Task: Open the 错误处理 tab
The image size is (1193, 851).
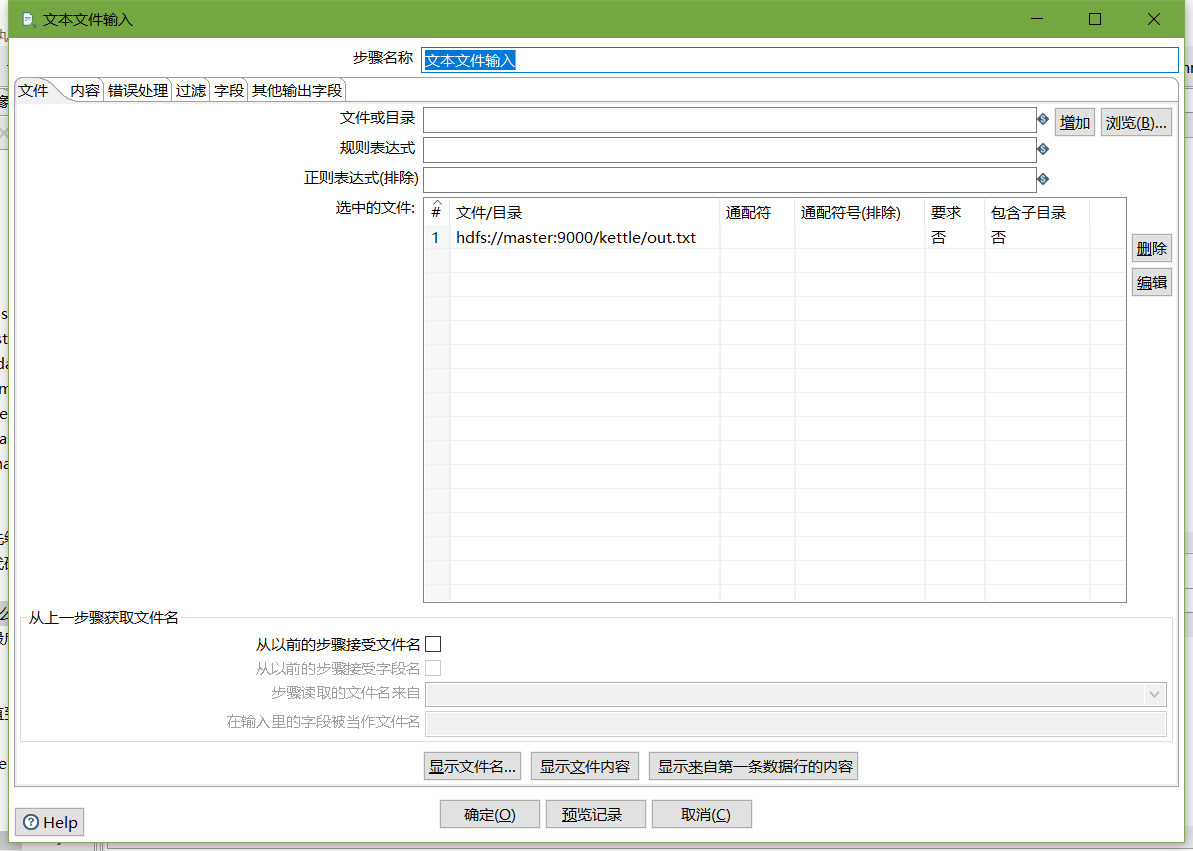Action: (x=138, y=91)
